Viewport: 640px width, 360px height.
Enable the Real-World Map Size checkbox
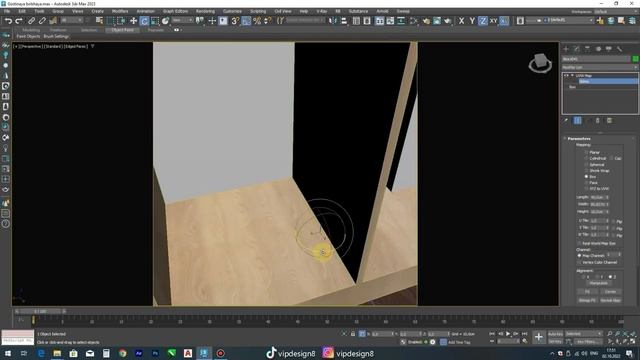point(597,243)
